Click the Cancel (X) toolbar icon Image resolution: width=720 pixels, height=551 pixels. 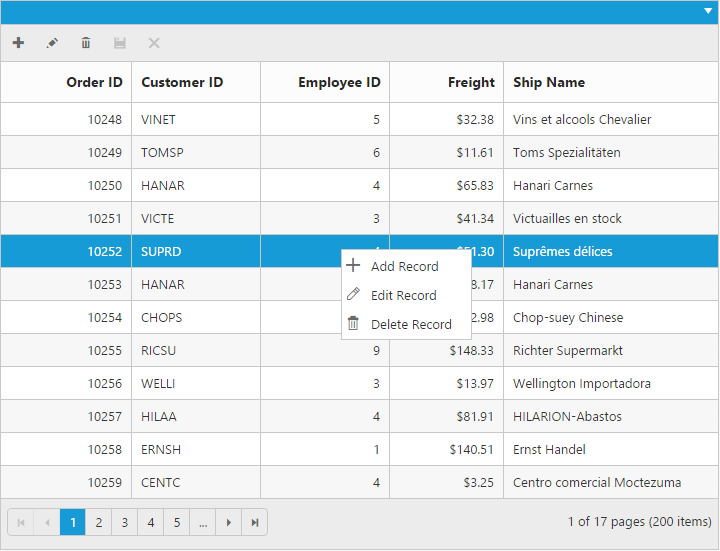click(154, 43)
